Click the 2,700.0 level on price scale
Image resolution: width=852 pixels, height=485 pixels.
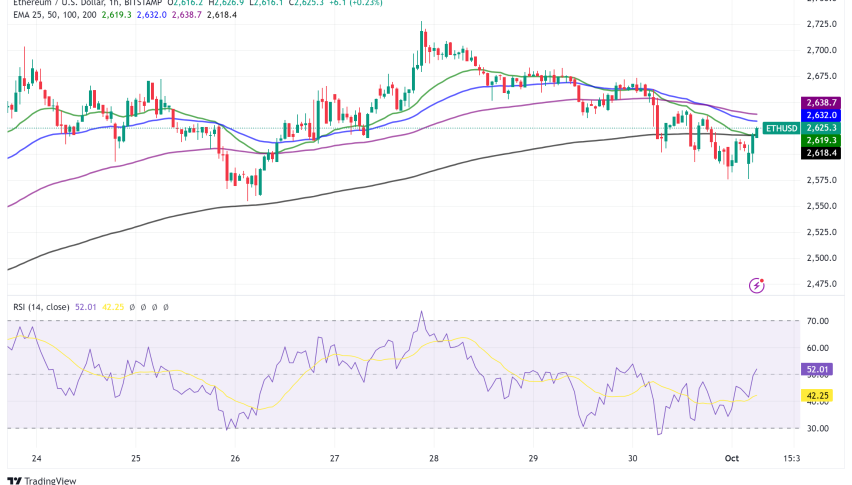pos(820,50)
